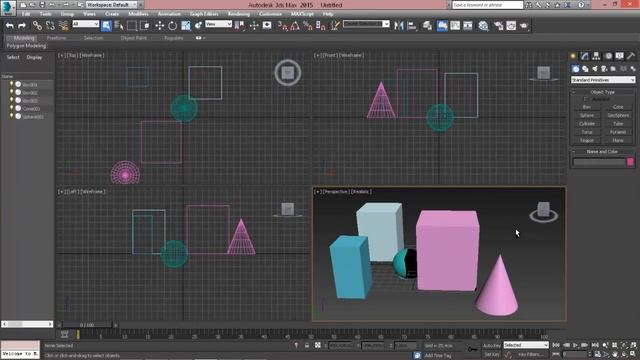Screen dimensions: 640x360
Task: Collapse the Object Type rollout
Action: point(602,92)
